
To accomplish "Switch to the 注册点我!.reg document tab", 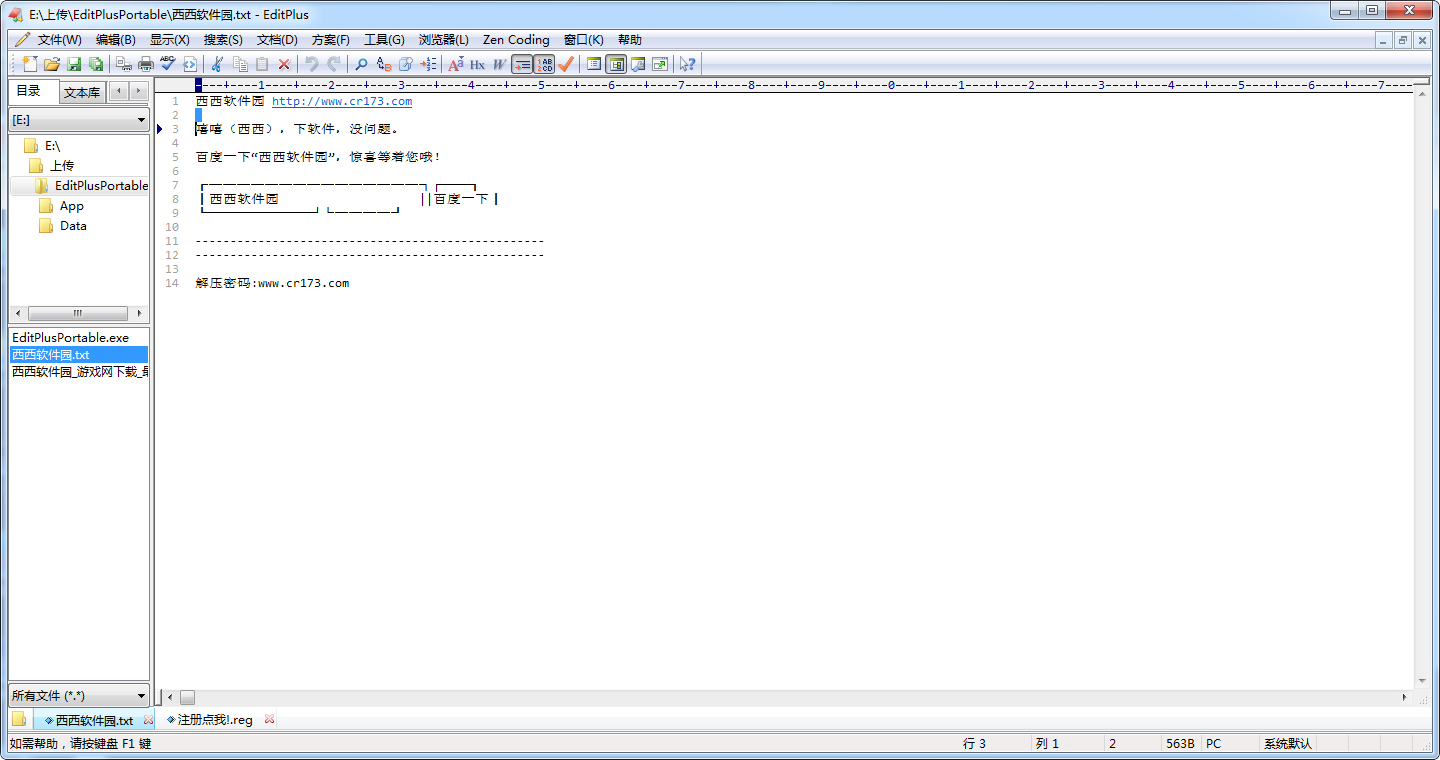I will click(215, 720).
